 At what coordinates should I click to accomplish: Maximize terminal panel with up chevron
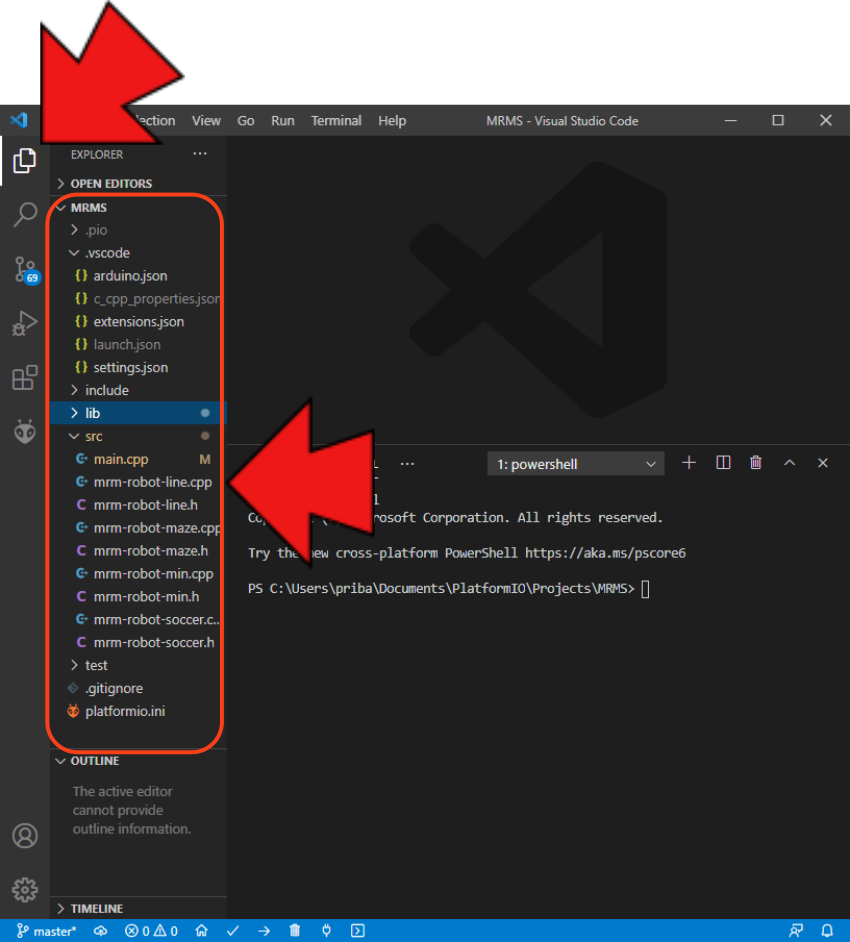(789, 463)
